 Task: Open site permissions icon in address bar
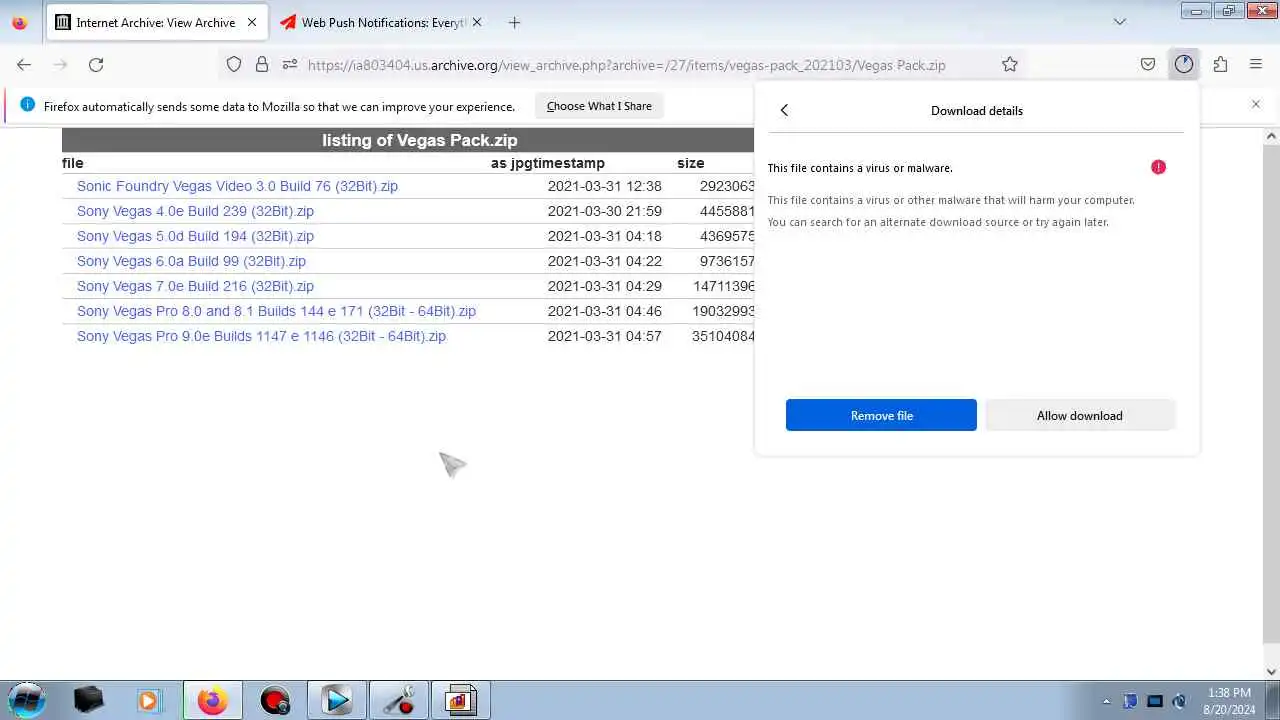pyautogui.click(x=290, y=64)
